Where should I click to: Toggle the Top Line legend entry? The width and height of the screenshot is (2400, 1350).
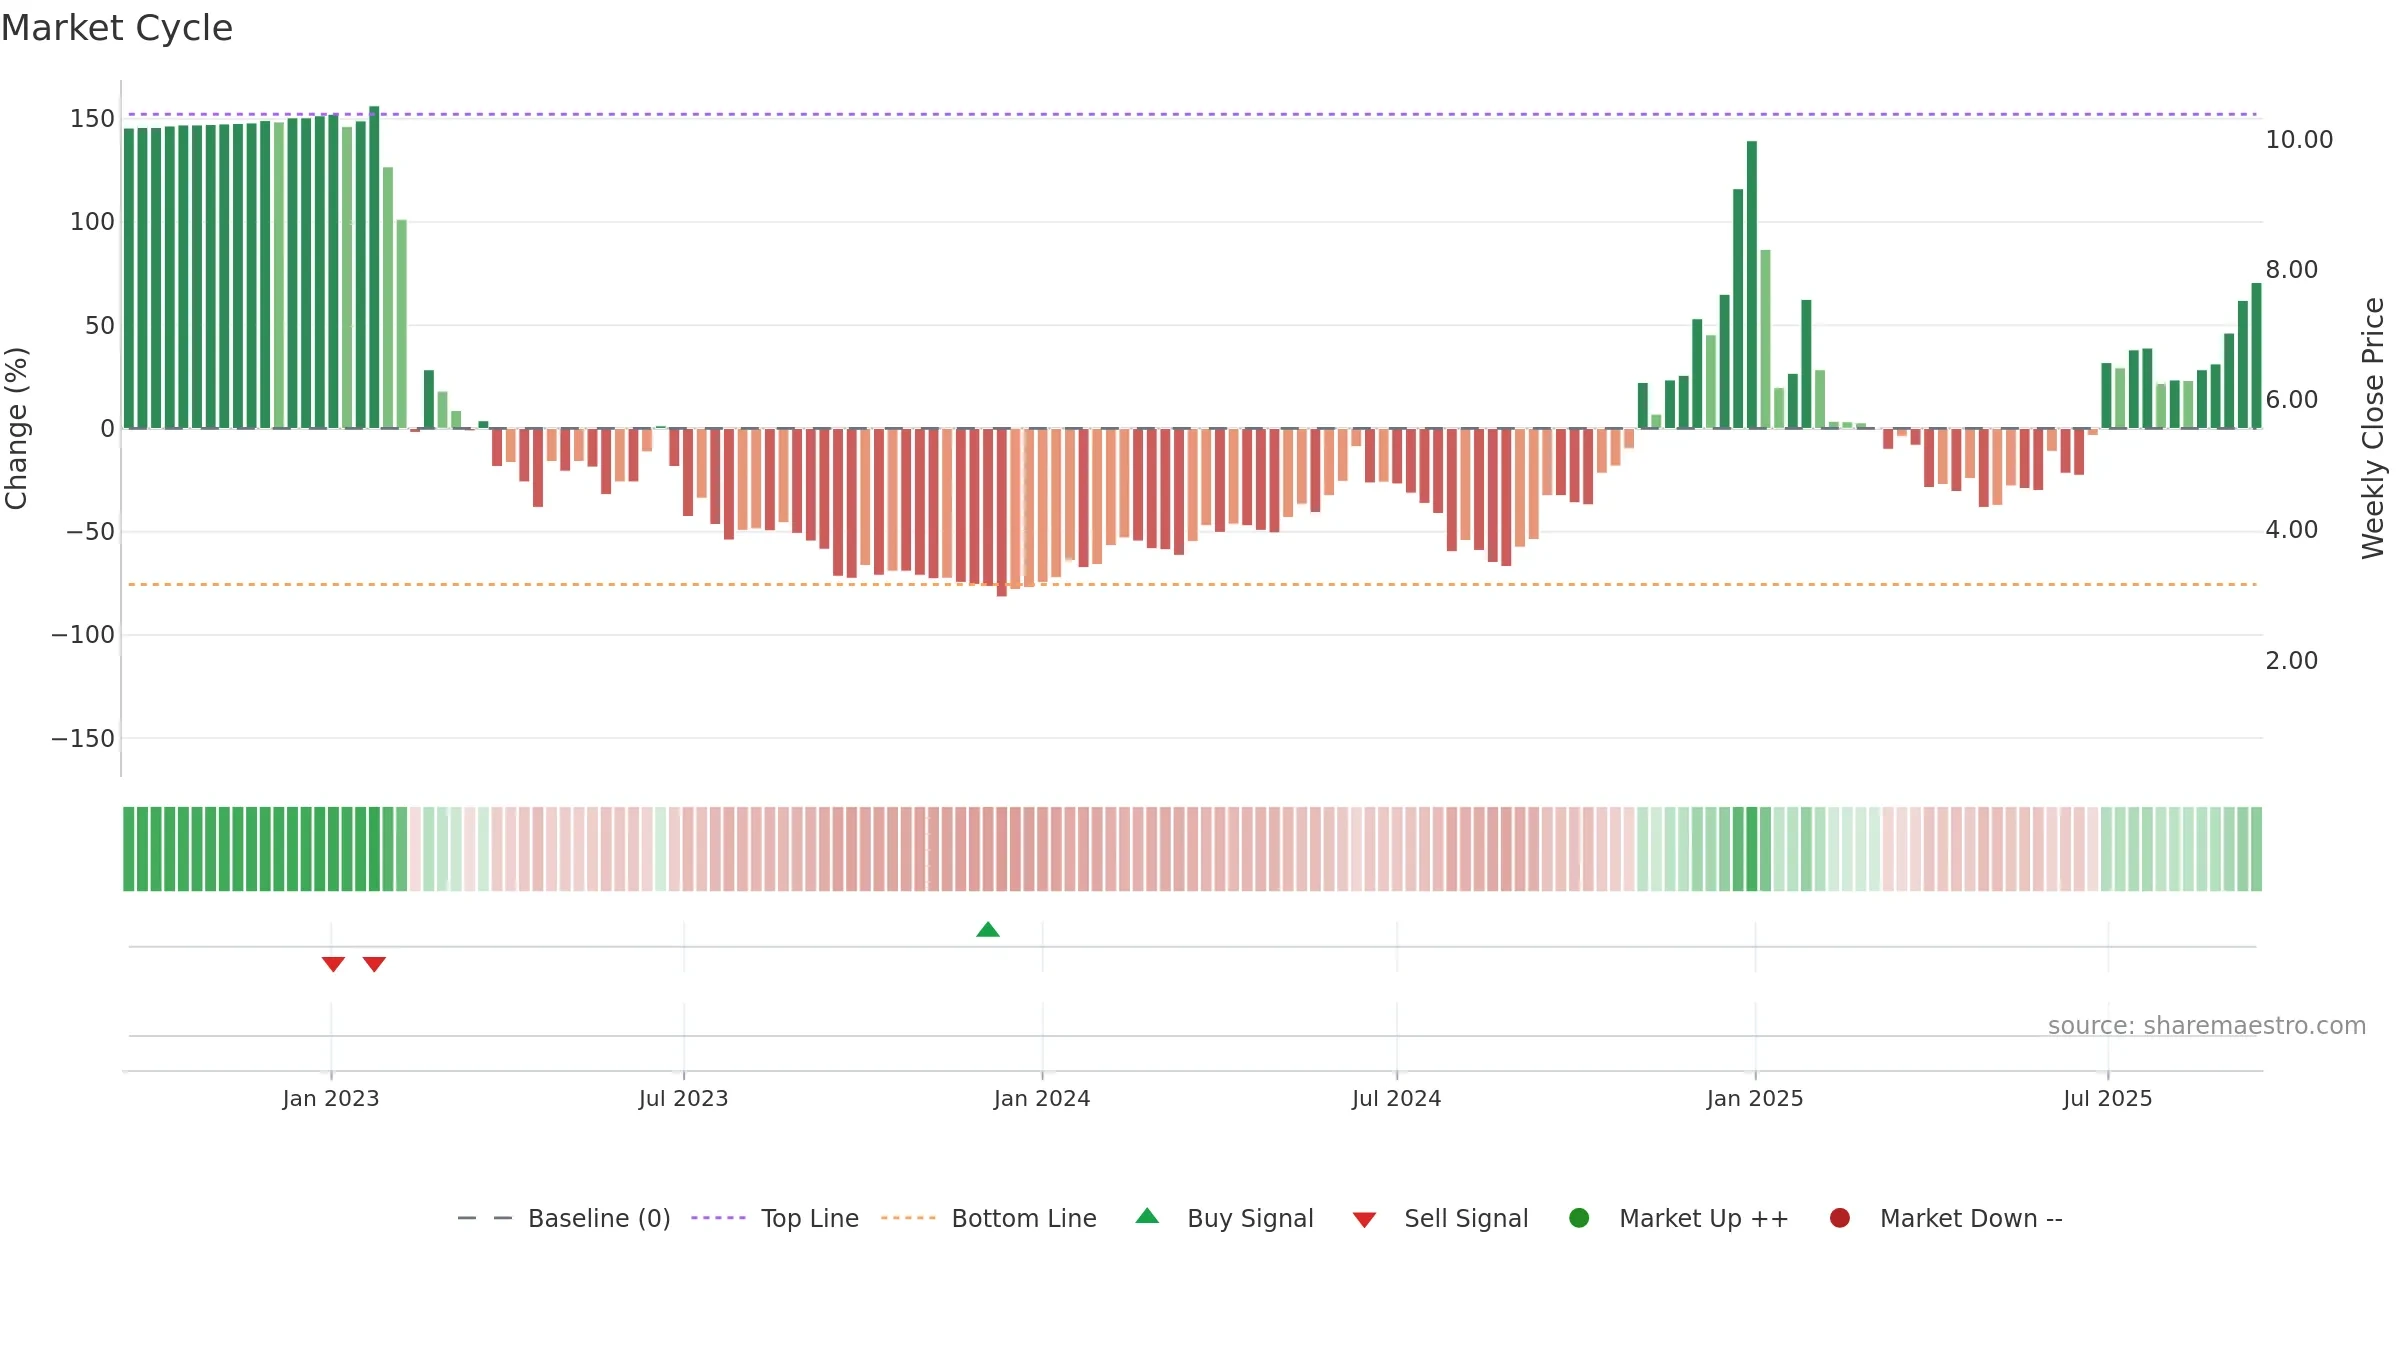(775, 1218)
